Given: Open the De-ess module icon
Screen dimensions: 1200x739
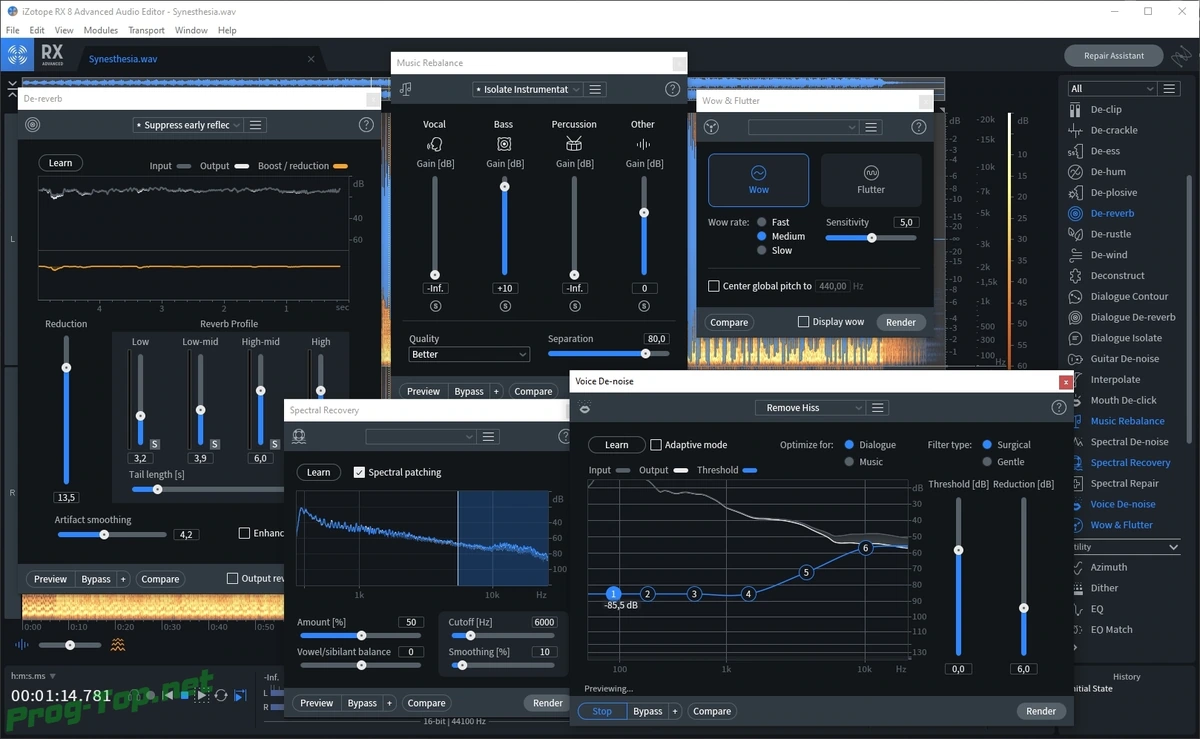Looking at the screenshot, I should coord(1075,151).
